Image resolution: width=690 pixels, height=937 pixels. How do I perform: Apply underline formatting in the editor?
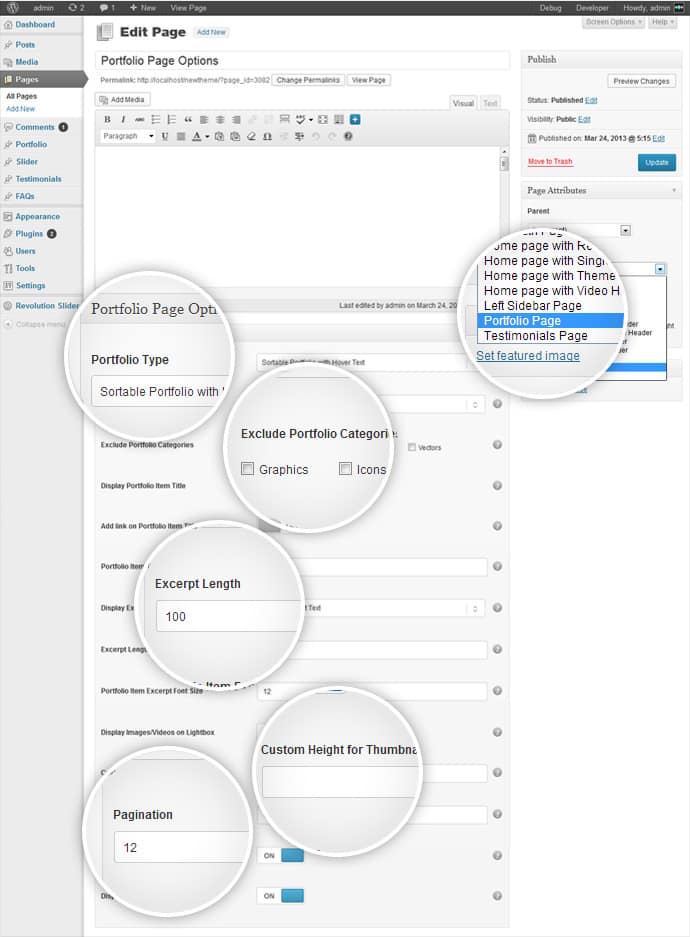click(x=165, y=137)
